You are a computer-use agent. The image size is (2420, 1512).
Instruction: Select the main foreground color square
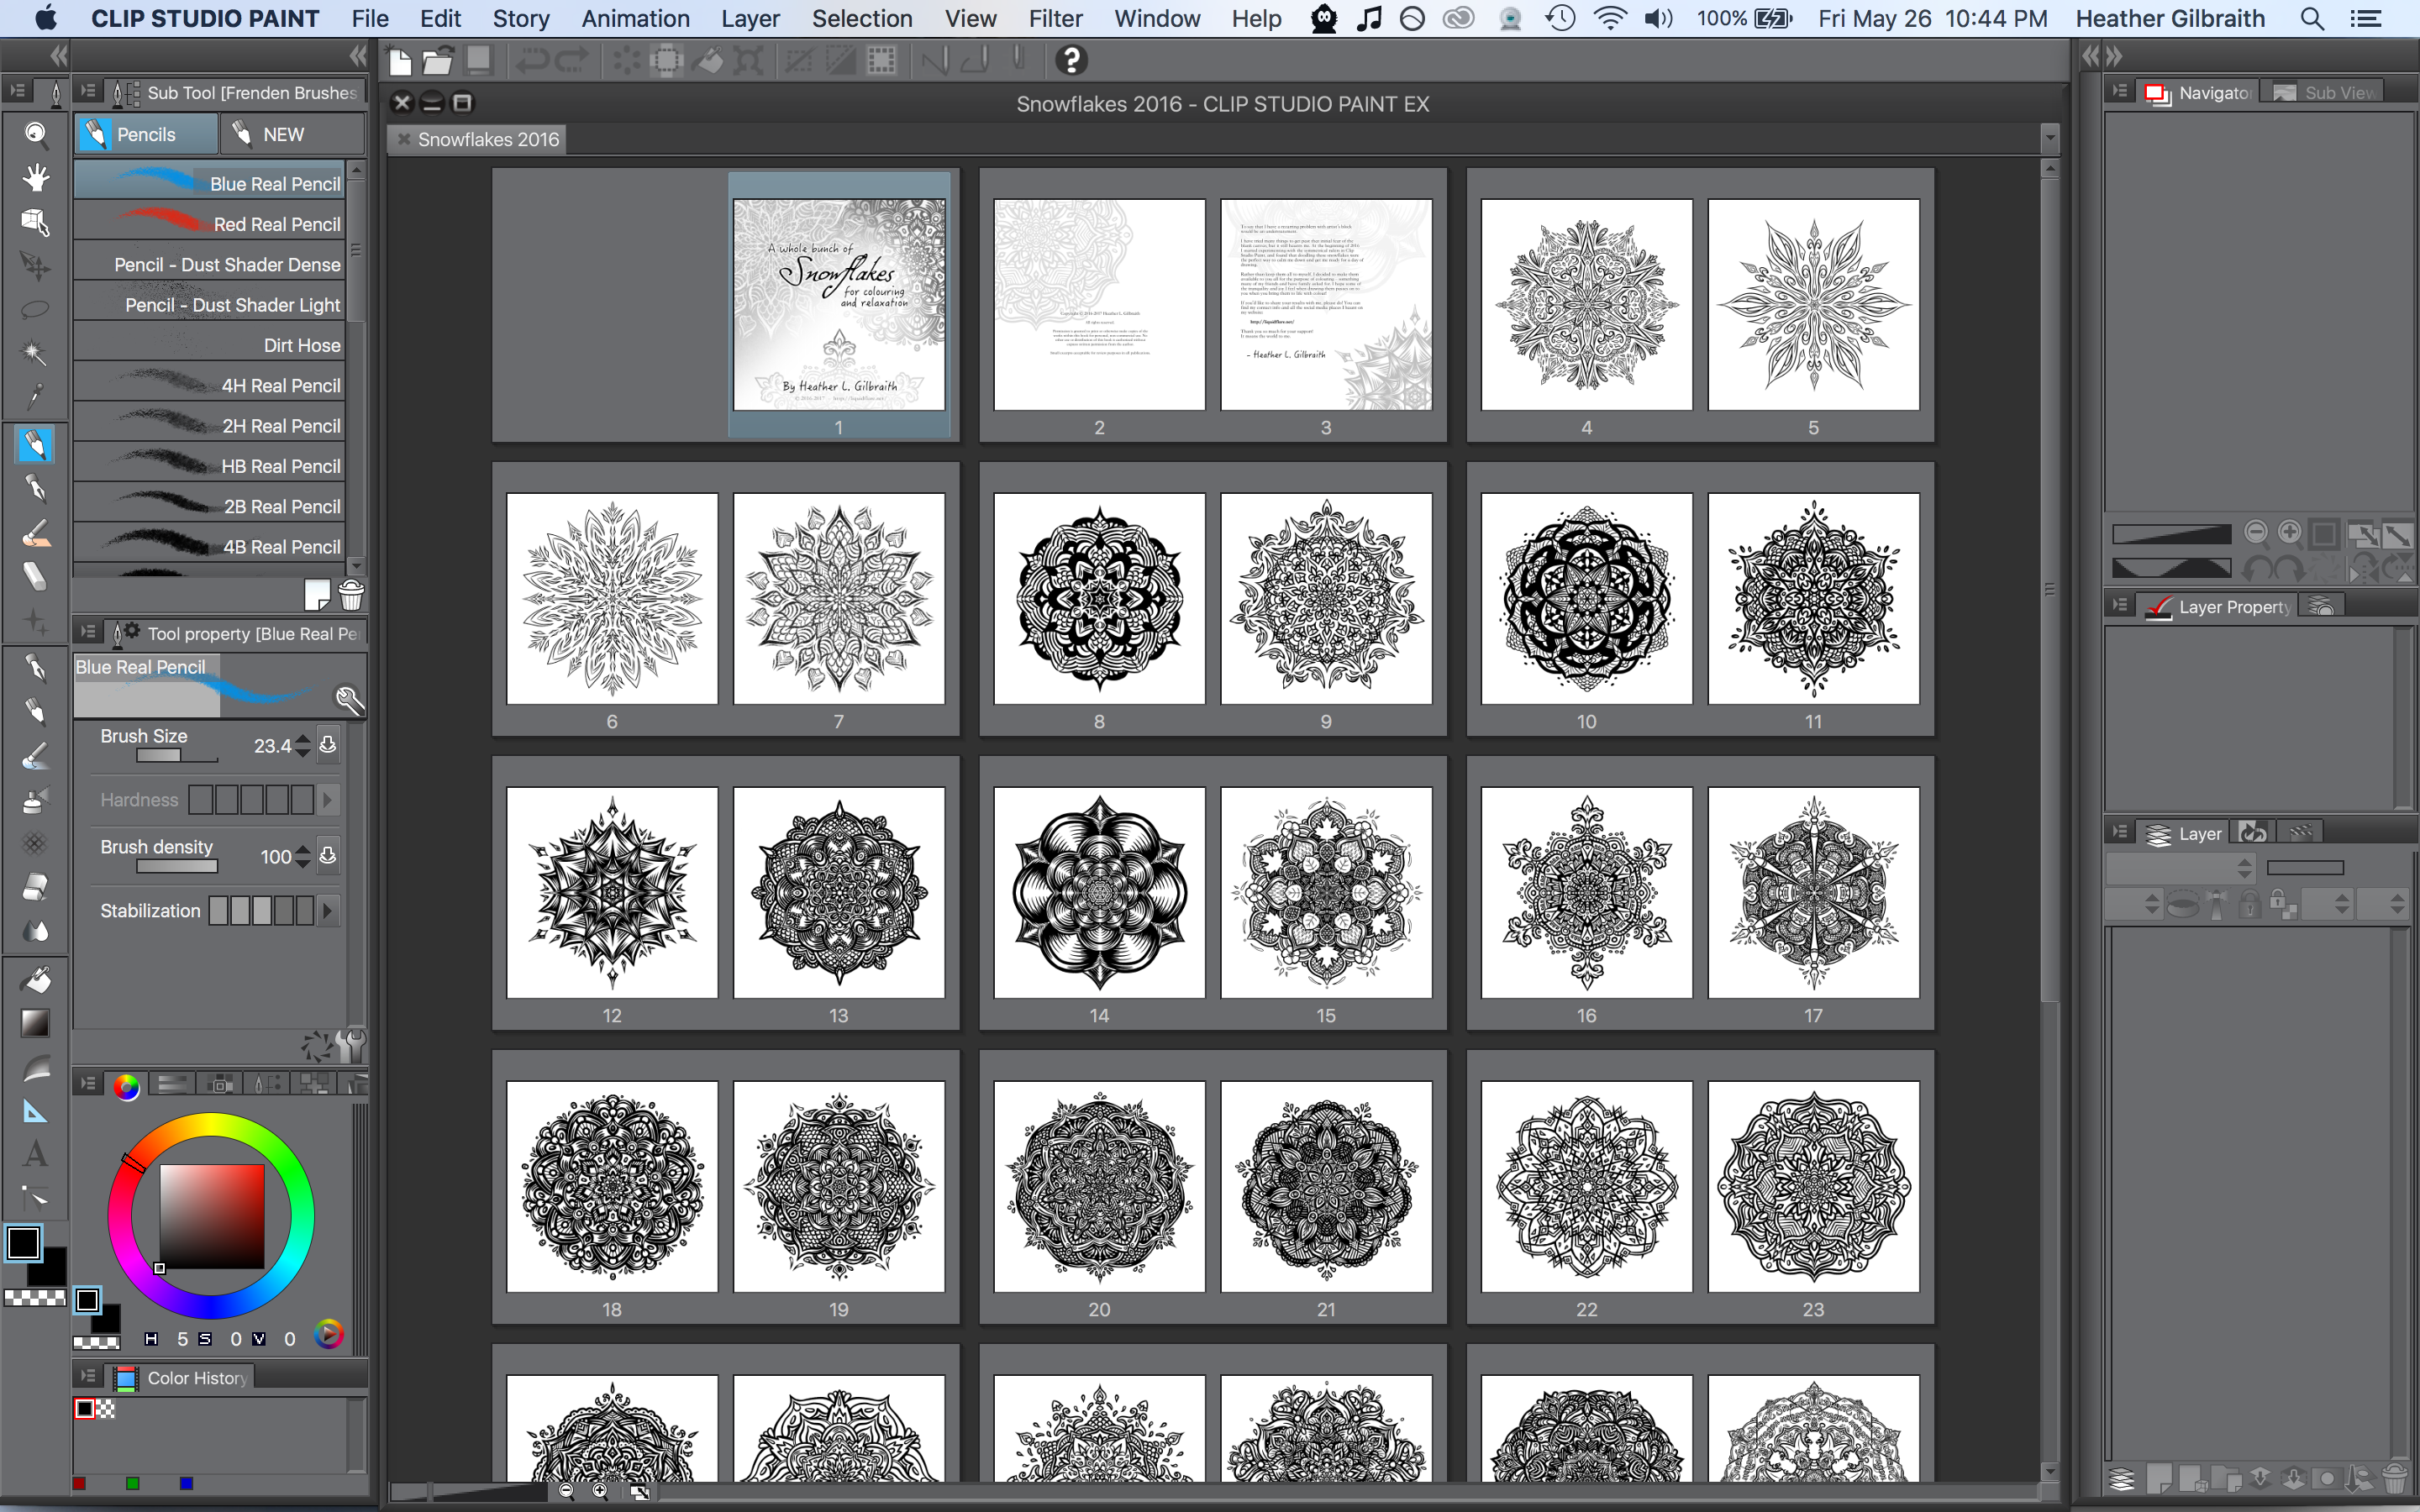click(x=24, y=1243)
